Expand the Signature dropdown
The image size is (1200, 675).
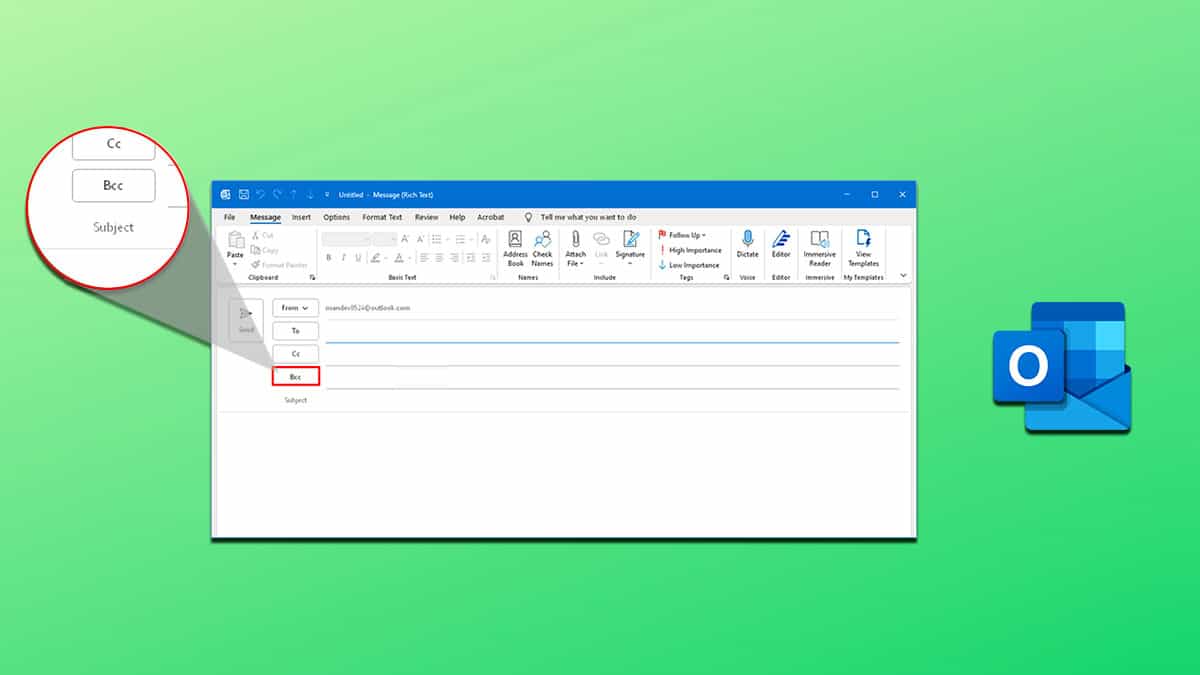[x=631, y=253]
